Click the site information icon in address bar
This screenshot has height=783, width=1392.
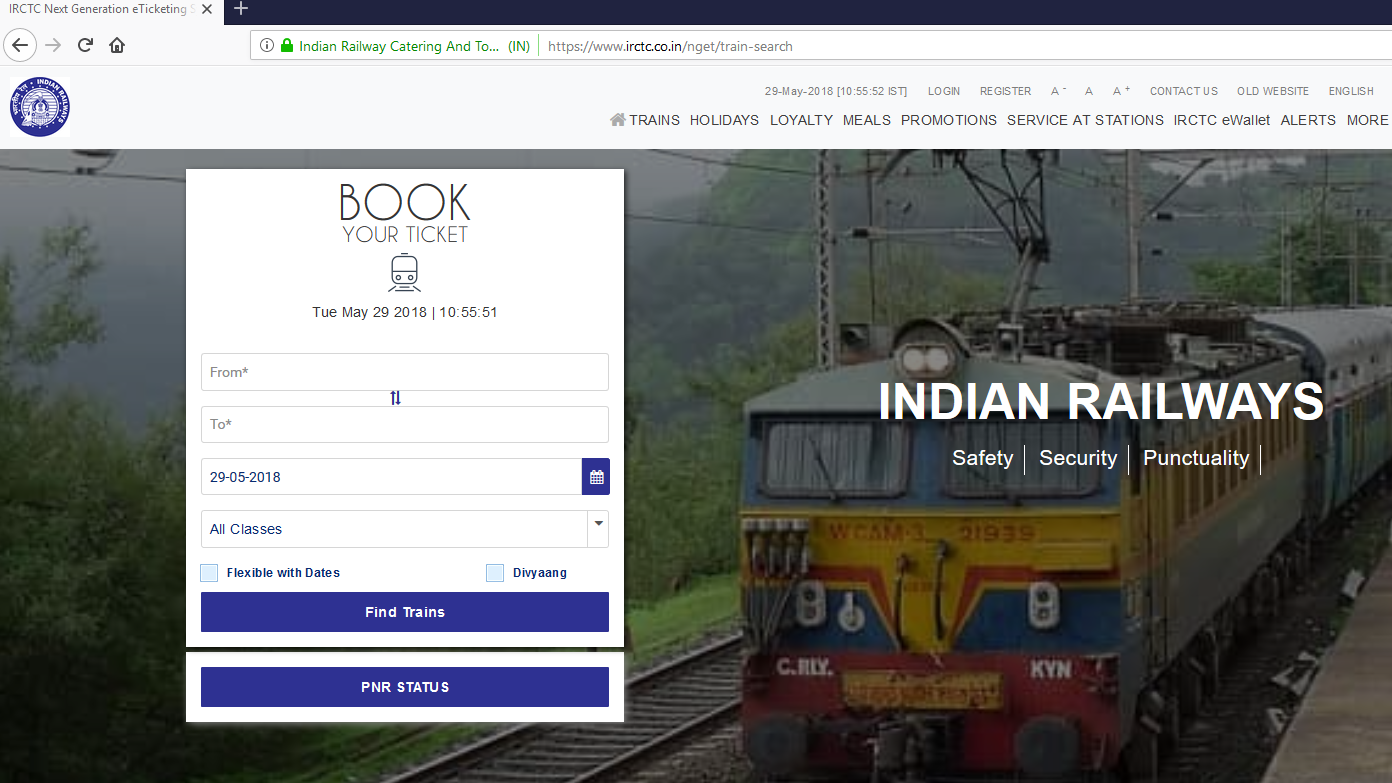267,46
